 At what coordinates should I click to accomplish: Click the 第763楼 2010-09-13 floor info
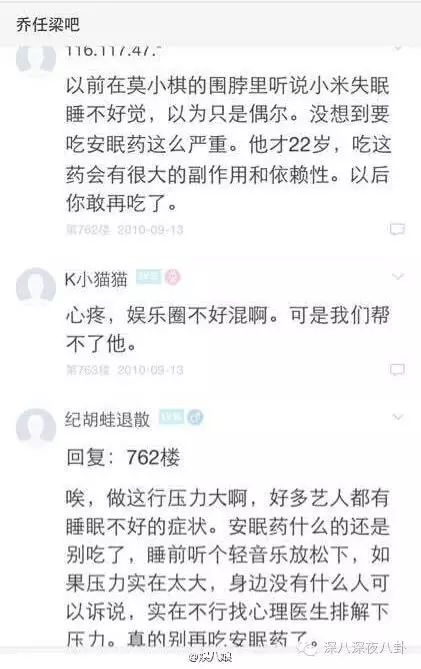[125, 370]
